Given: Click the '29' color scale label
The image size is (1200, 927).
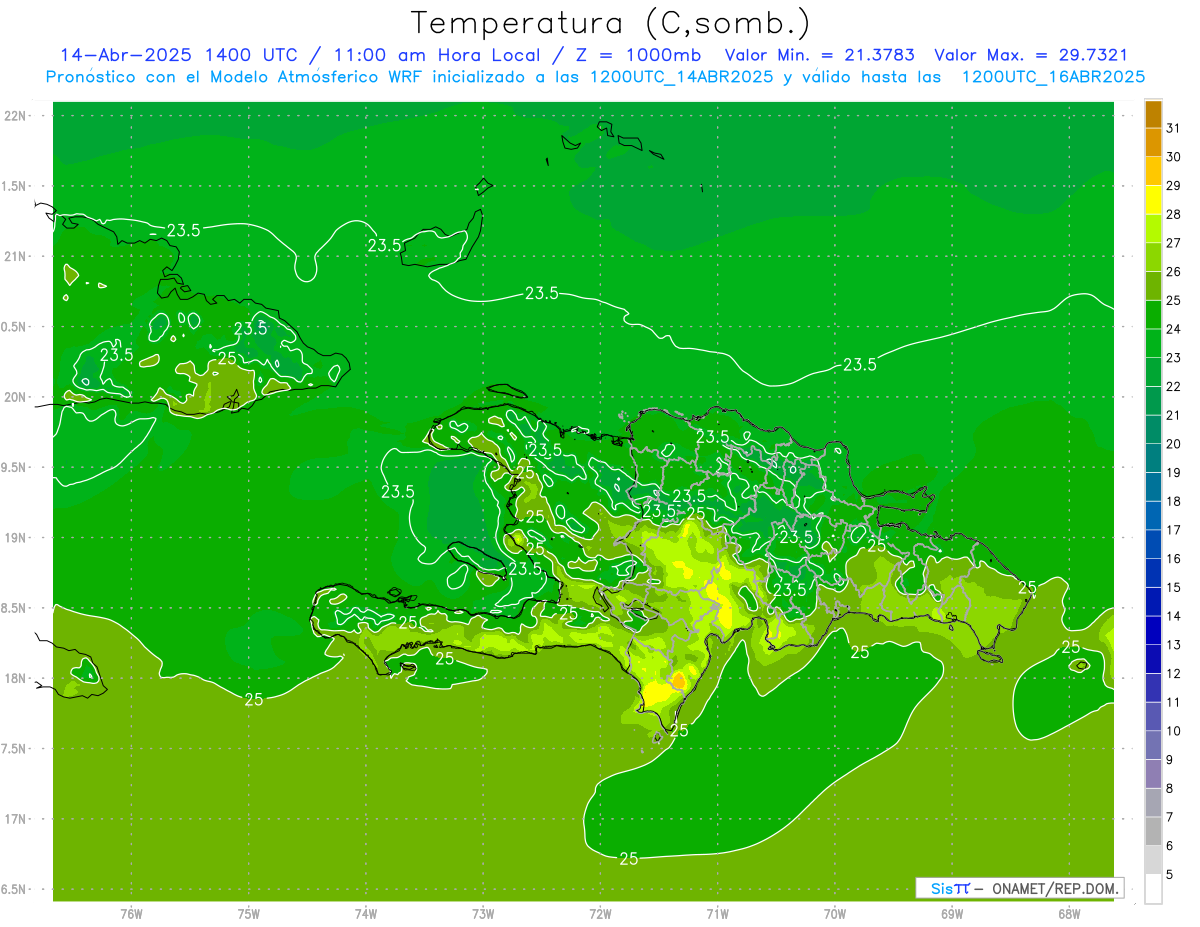Looking at the screenshot, I should tap(1173, 186).
